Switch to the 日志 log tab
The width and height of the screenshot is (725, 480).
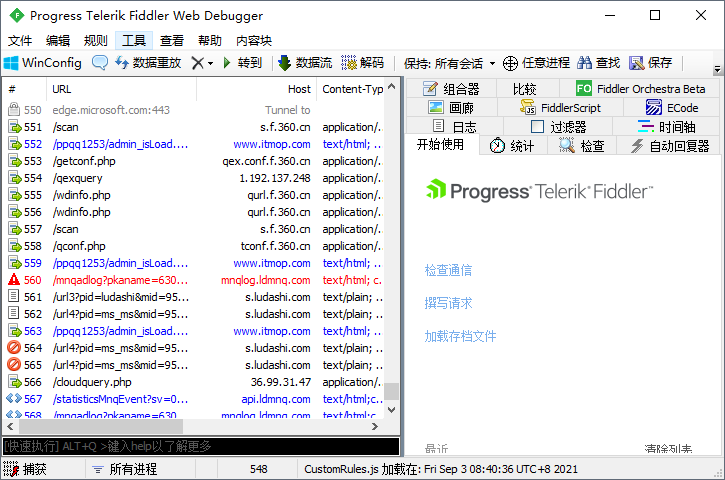pos(455,126)
